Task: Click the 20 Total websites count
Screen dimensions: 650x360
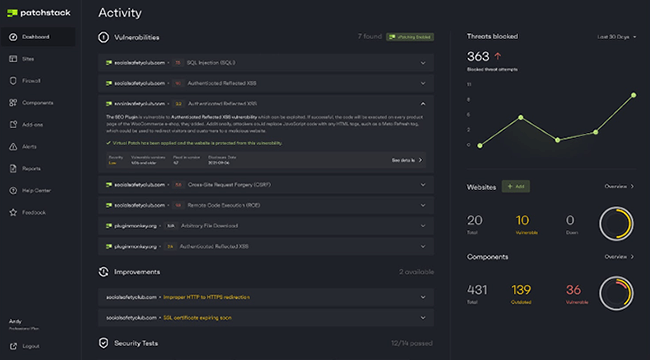Action: click(475, 220)
